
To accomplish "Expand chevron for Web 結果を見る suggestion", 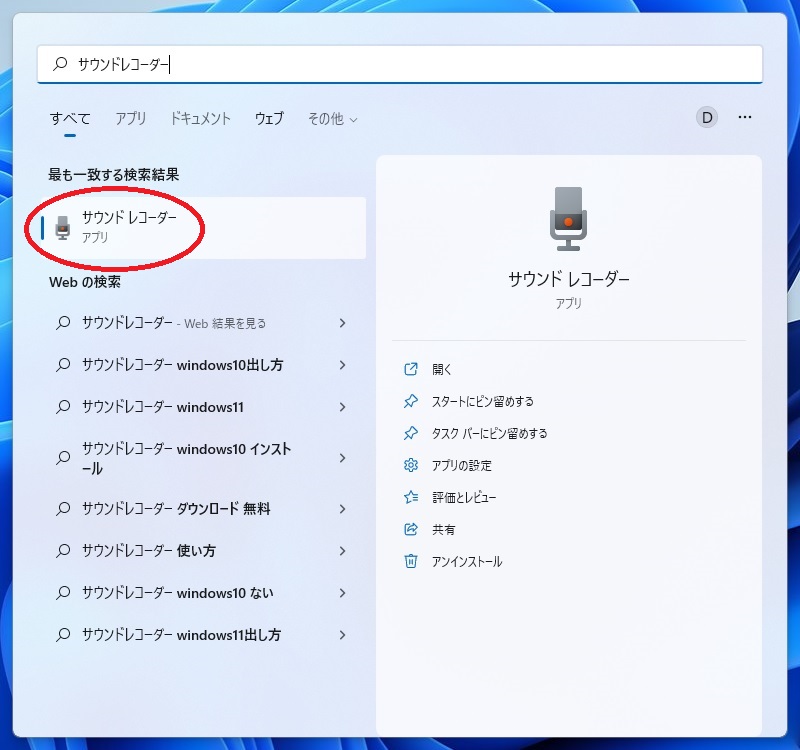I will [342, 323].
